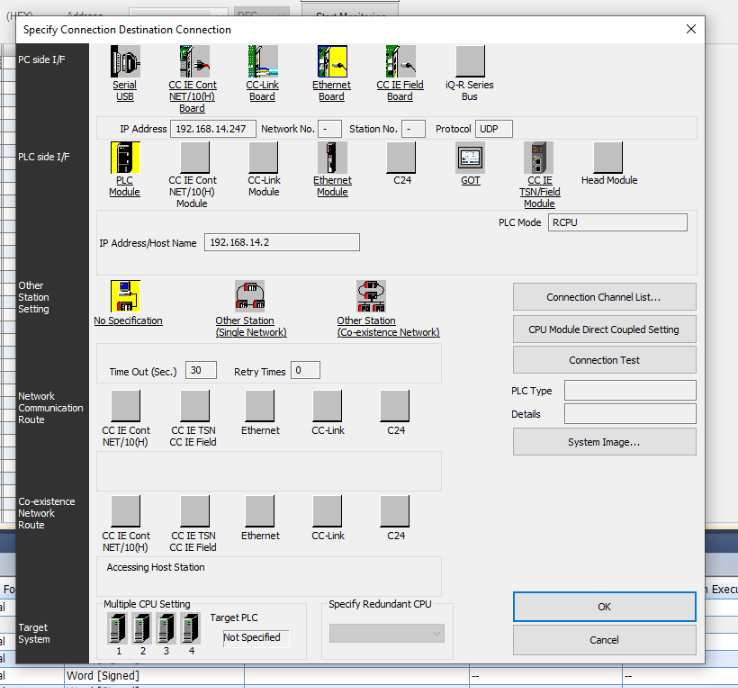Select the GOT icon
The height and width of the screenshot is (688, 738).
(x=470, y=158)
